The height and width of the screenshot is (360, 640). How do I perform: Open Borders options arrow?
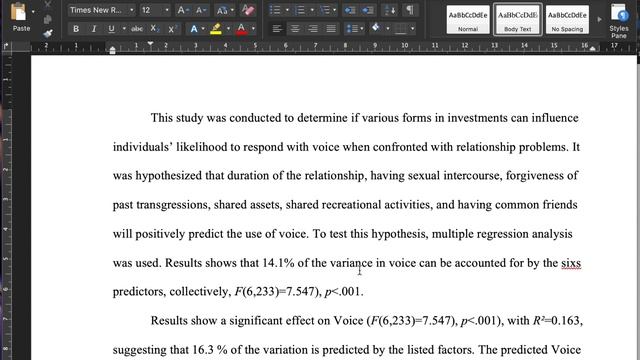coord(413,29)
